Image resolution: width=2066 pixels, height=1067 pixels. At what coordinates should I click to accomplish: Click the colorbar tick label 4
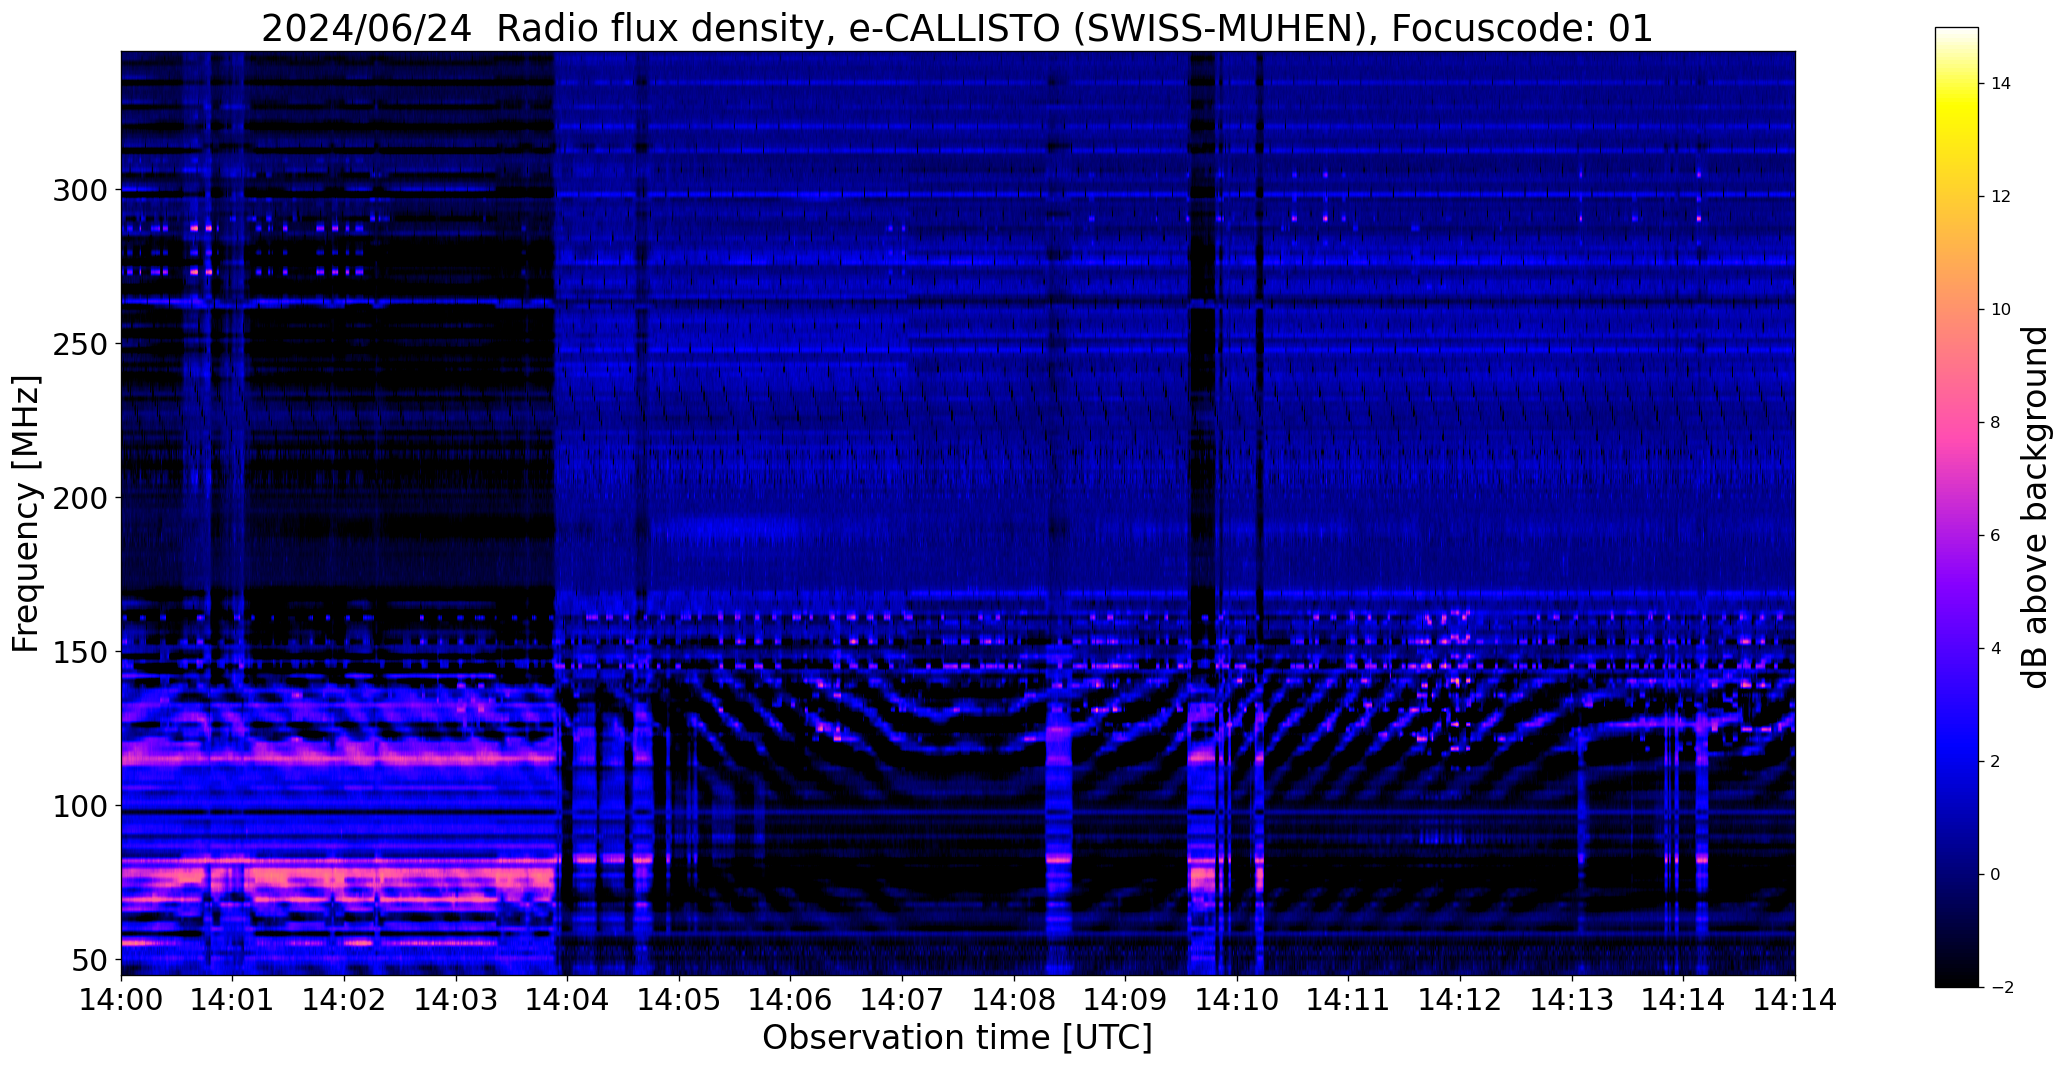tap(1995, 648)
